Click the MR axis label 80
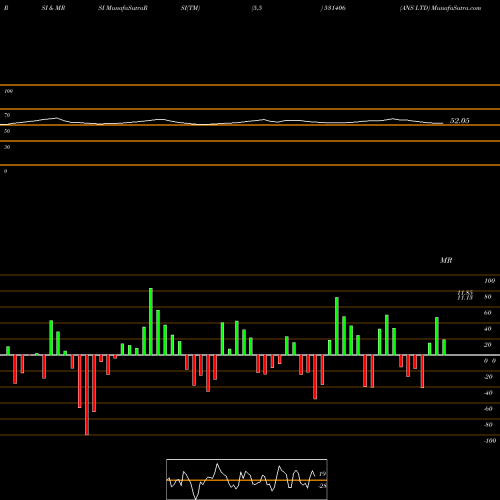Image resolution: width=500 pixels, height=500 pixels. 488,297
